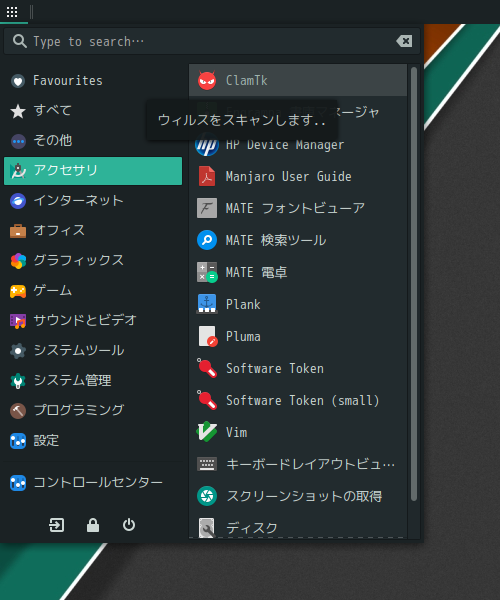The image size is (500, 600).
Task: Click the Software Token label
Action: point(275,368)
